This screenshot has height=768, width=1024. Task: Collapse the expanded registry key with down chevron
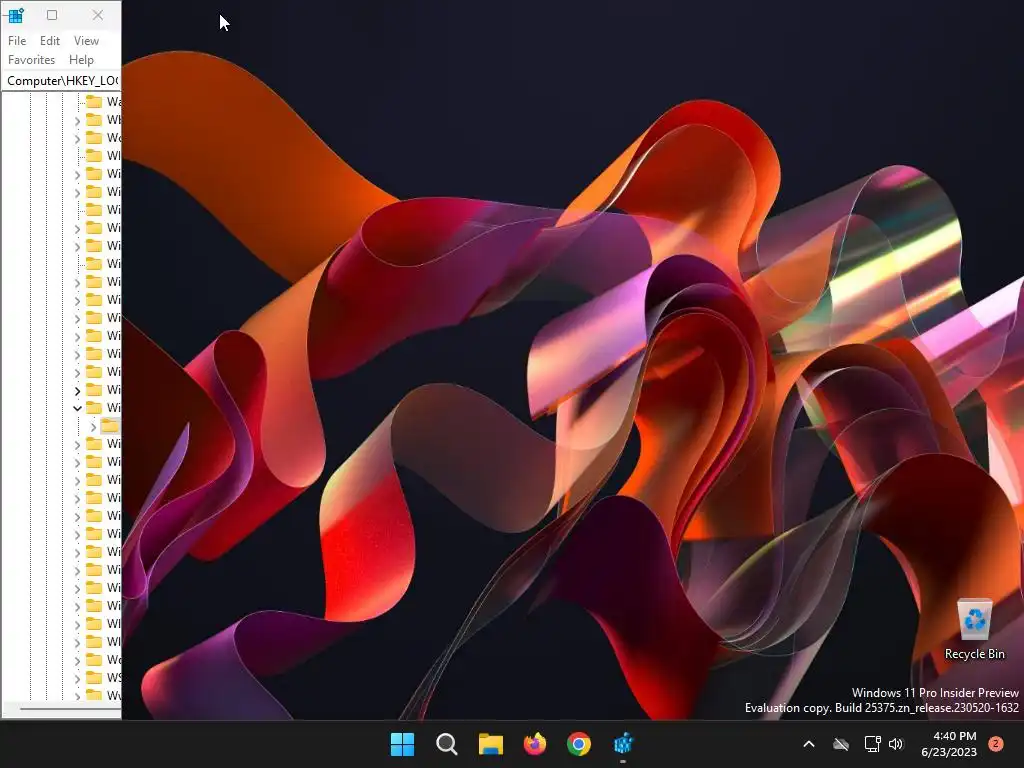(x=77, y=408)
